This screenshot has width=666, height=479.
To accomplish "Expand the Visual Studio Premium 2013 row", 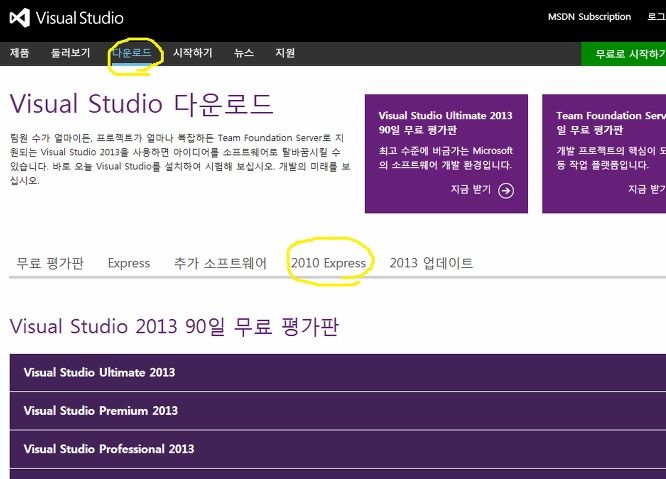I will click(x=338, y=411).
